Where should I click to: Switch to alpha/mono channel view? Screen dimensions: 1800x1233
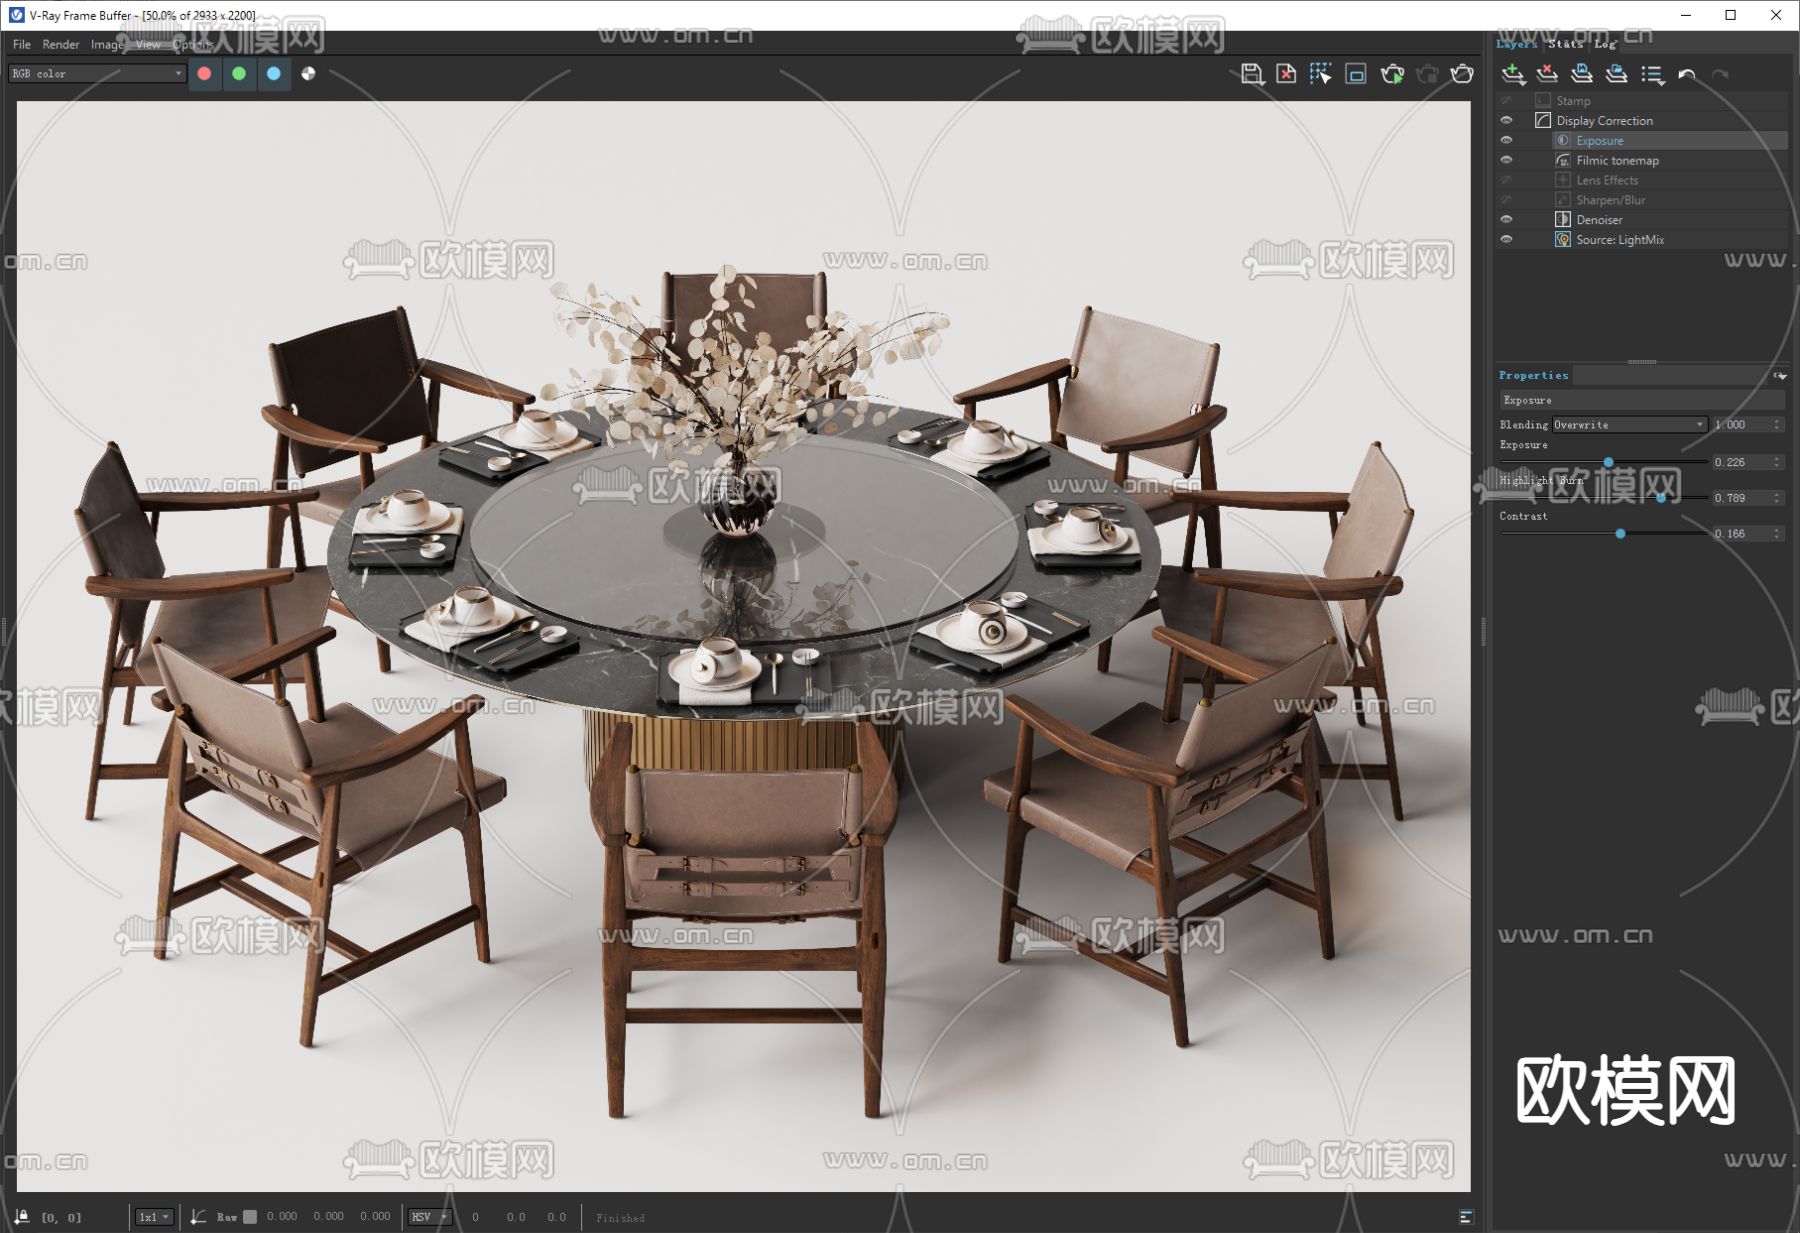(308, 73)
